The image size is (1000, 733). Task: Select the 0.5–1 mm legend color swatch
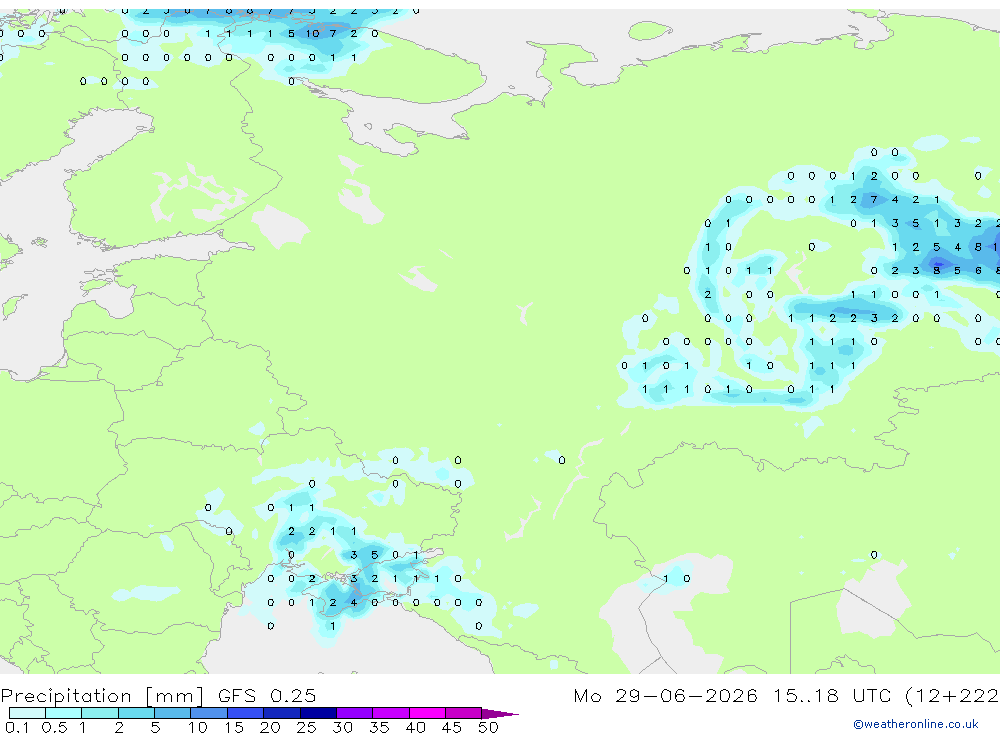click(x=63, y=713)
